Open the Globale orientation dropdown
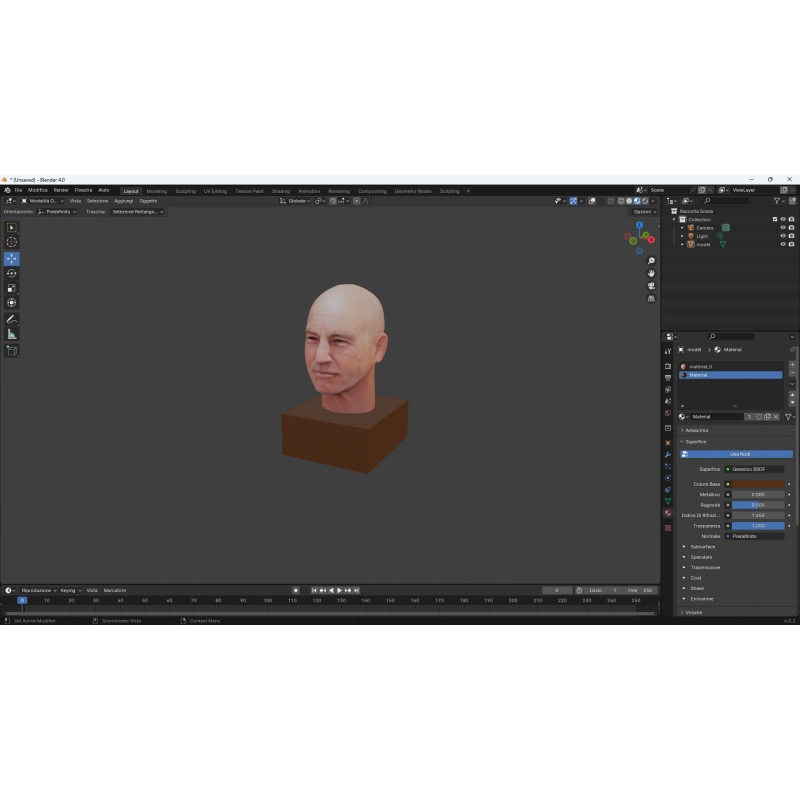This screenshot has width=800, height=800. click(295, 201)
